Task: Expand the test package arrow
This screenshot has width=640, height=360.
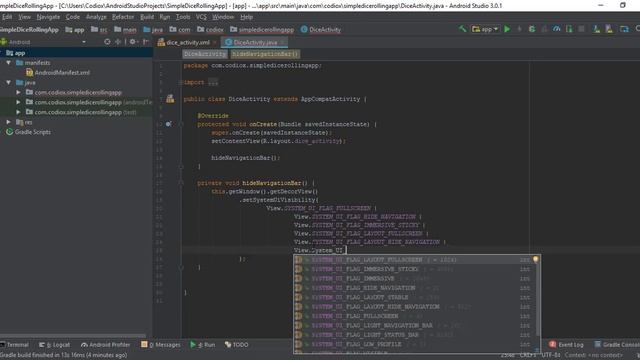Action: pyautogui.click(x=18, y=112)
